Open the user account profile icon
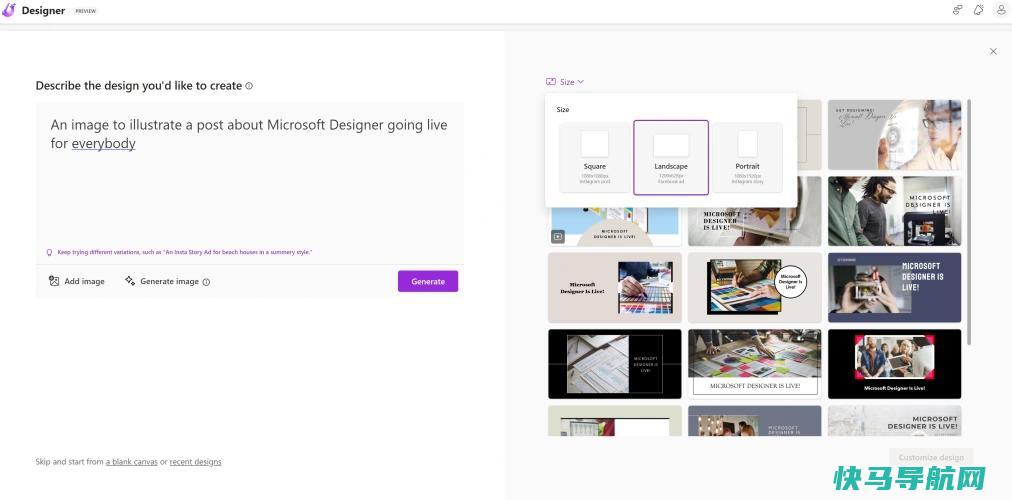This screenshot has width=1012, height=500. click(x=1001, y=10)
